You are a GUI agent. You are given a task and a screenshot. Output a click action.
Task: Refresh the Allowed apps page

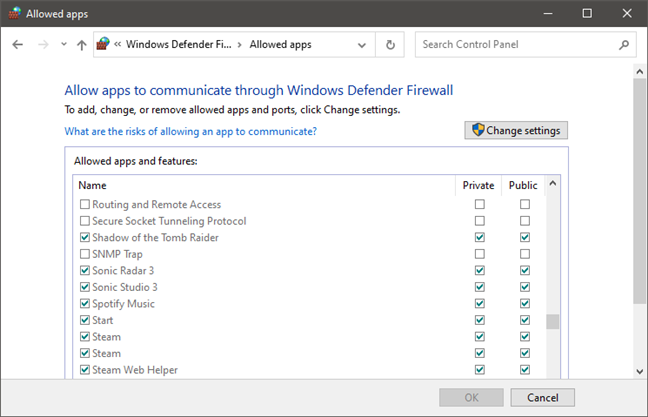tap(390, 45)
